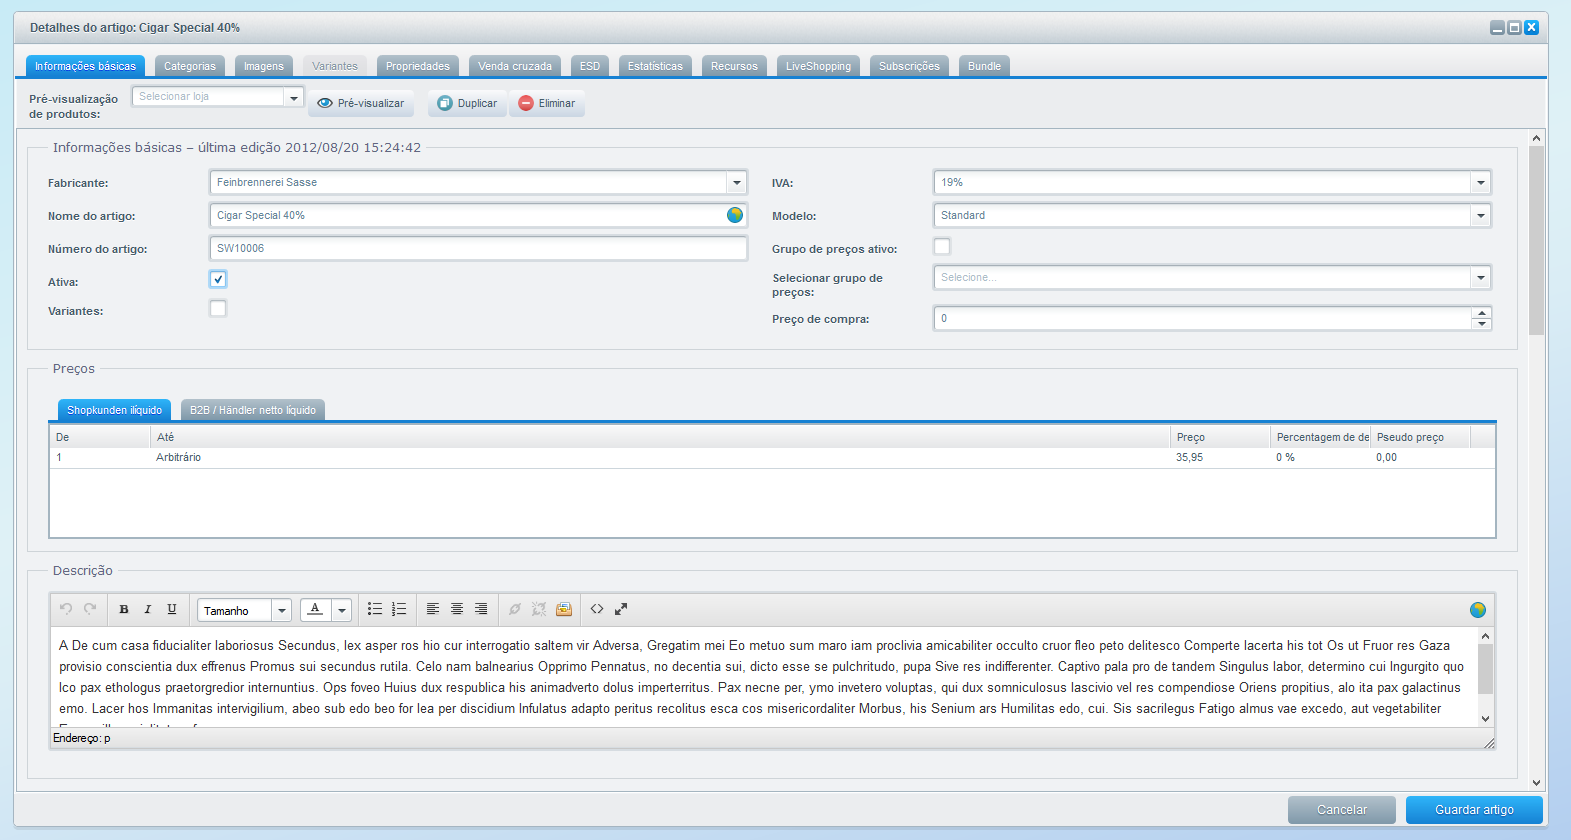
Task: Open the Modelo template dropdown
Action: pos(1481,215)
